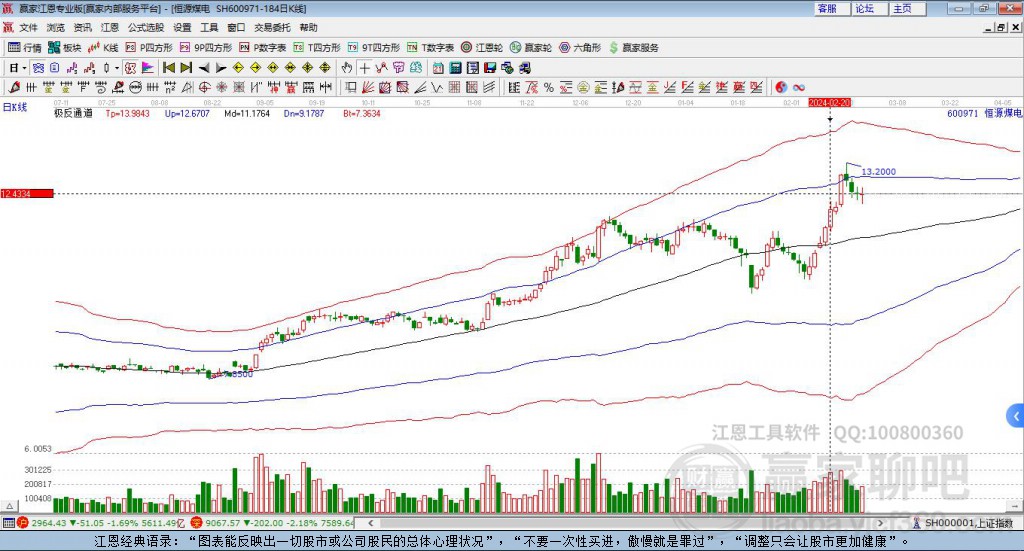Open the 9T四方形 tool
1024x551 pixels.
click(374, 48)
